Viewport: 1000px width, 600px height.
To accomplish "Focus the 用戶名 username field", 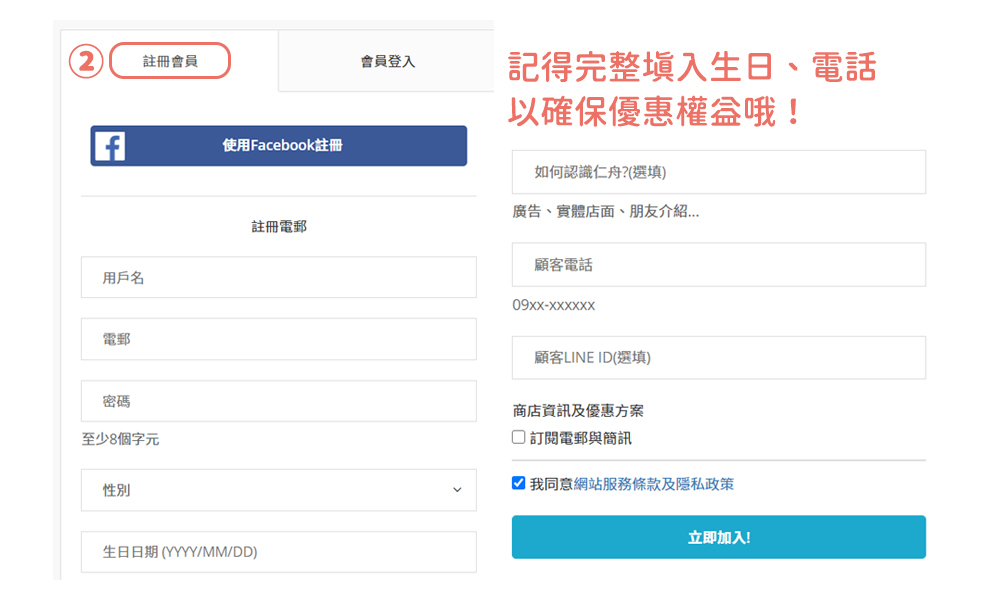I will (x=278, y=278).
